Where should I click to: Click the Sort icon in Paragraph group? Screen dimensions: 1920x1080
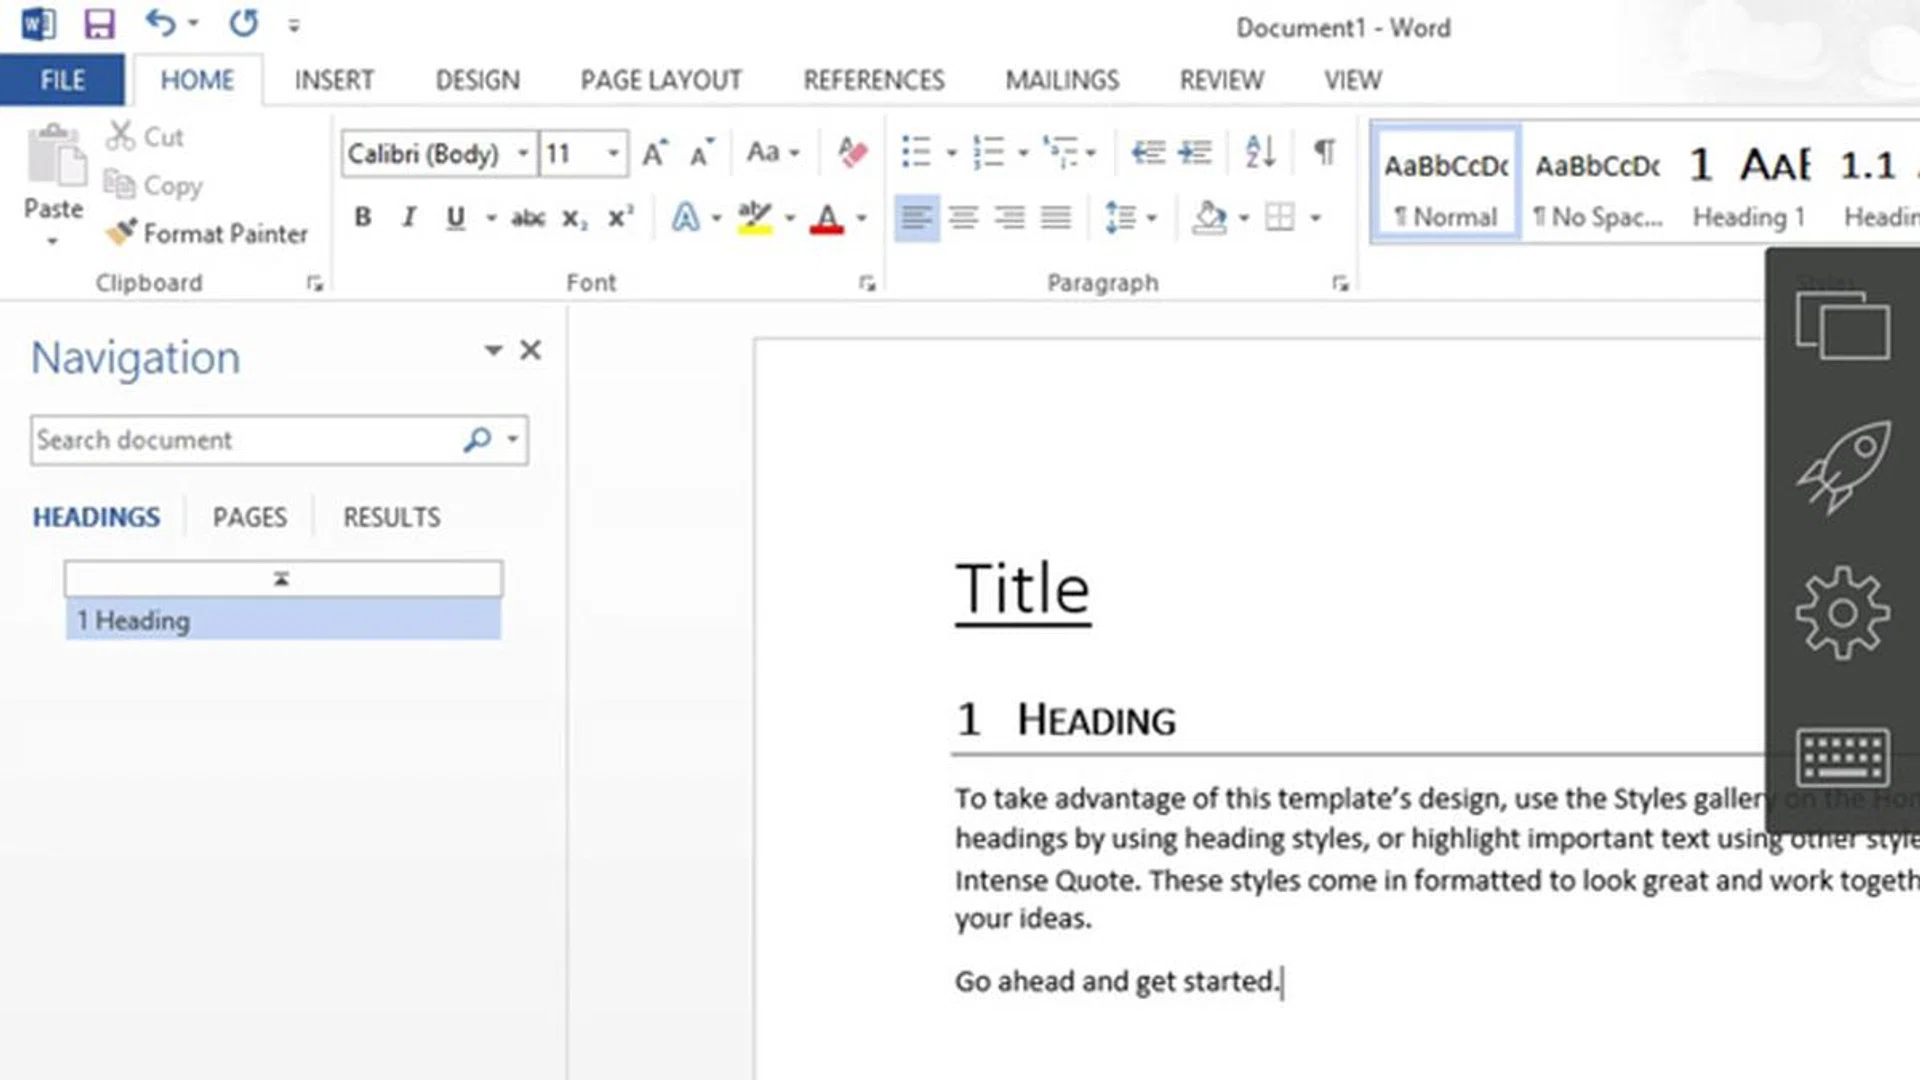[x=1258, y=152]
